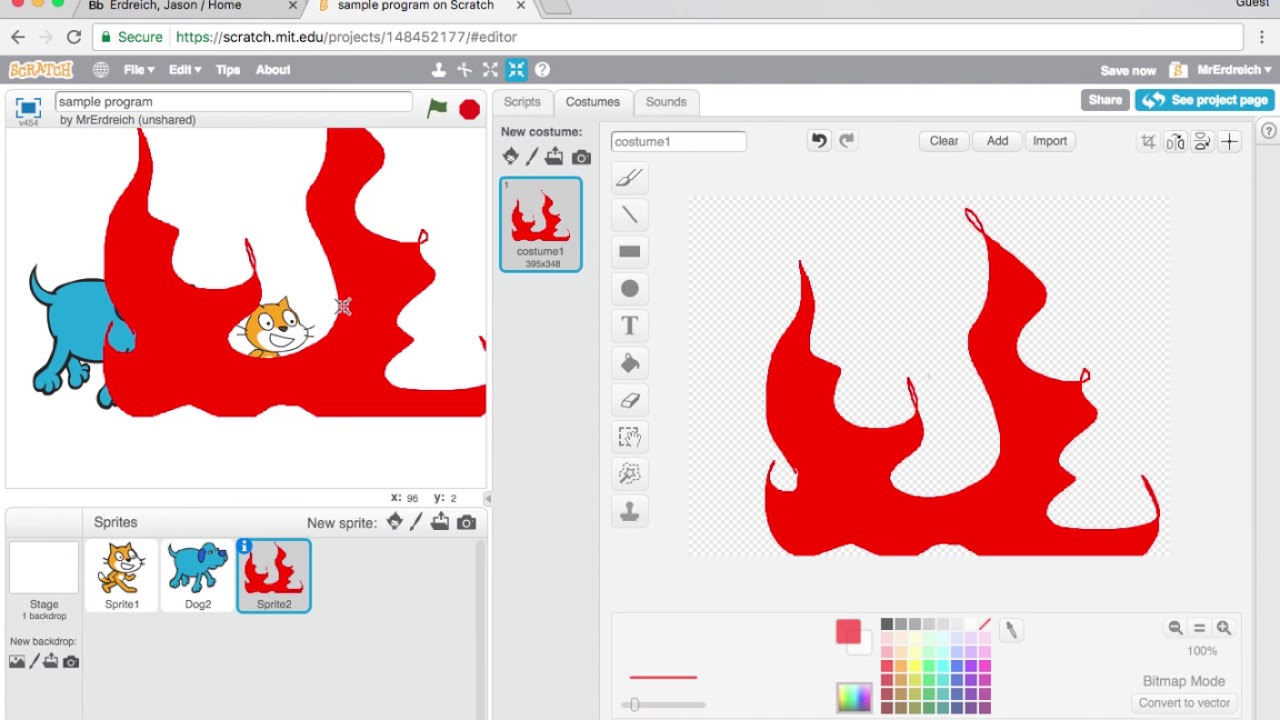Create new sprite from camera

pos(466,523)
